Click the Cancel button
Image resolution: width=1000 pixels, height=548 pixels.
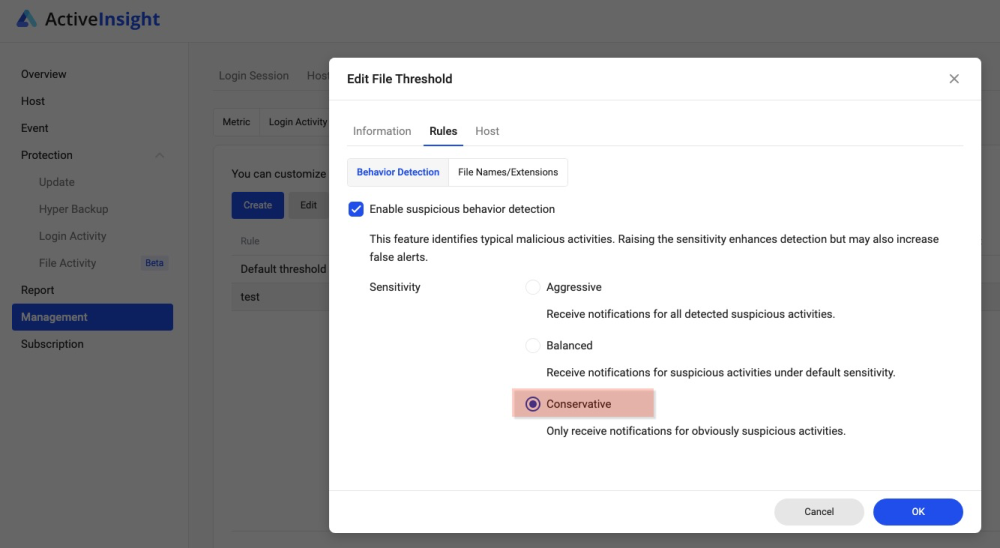(818, 512)
